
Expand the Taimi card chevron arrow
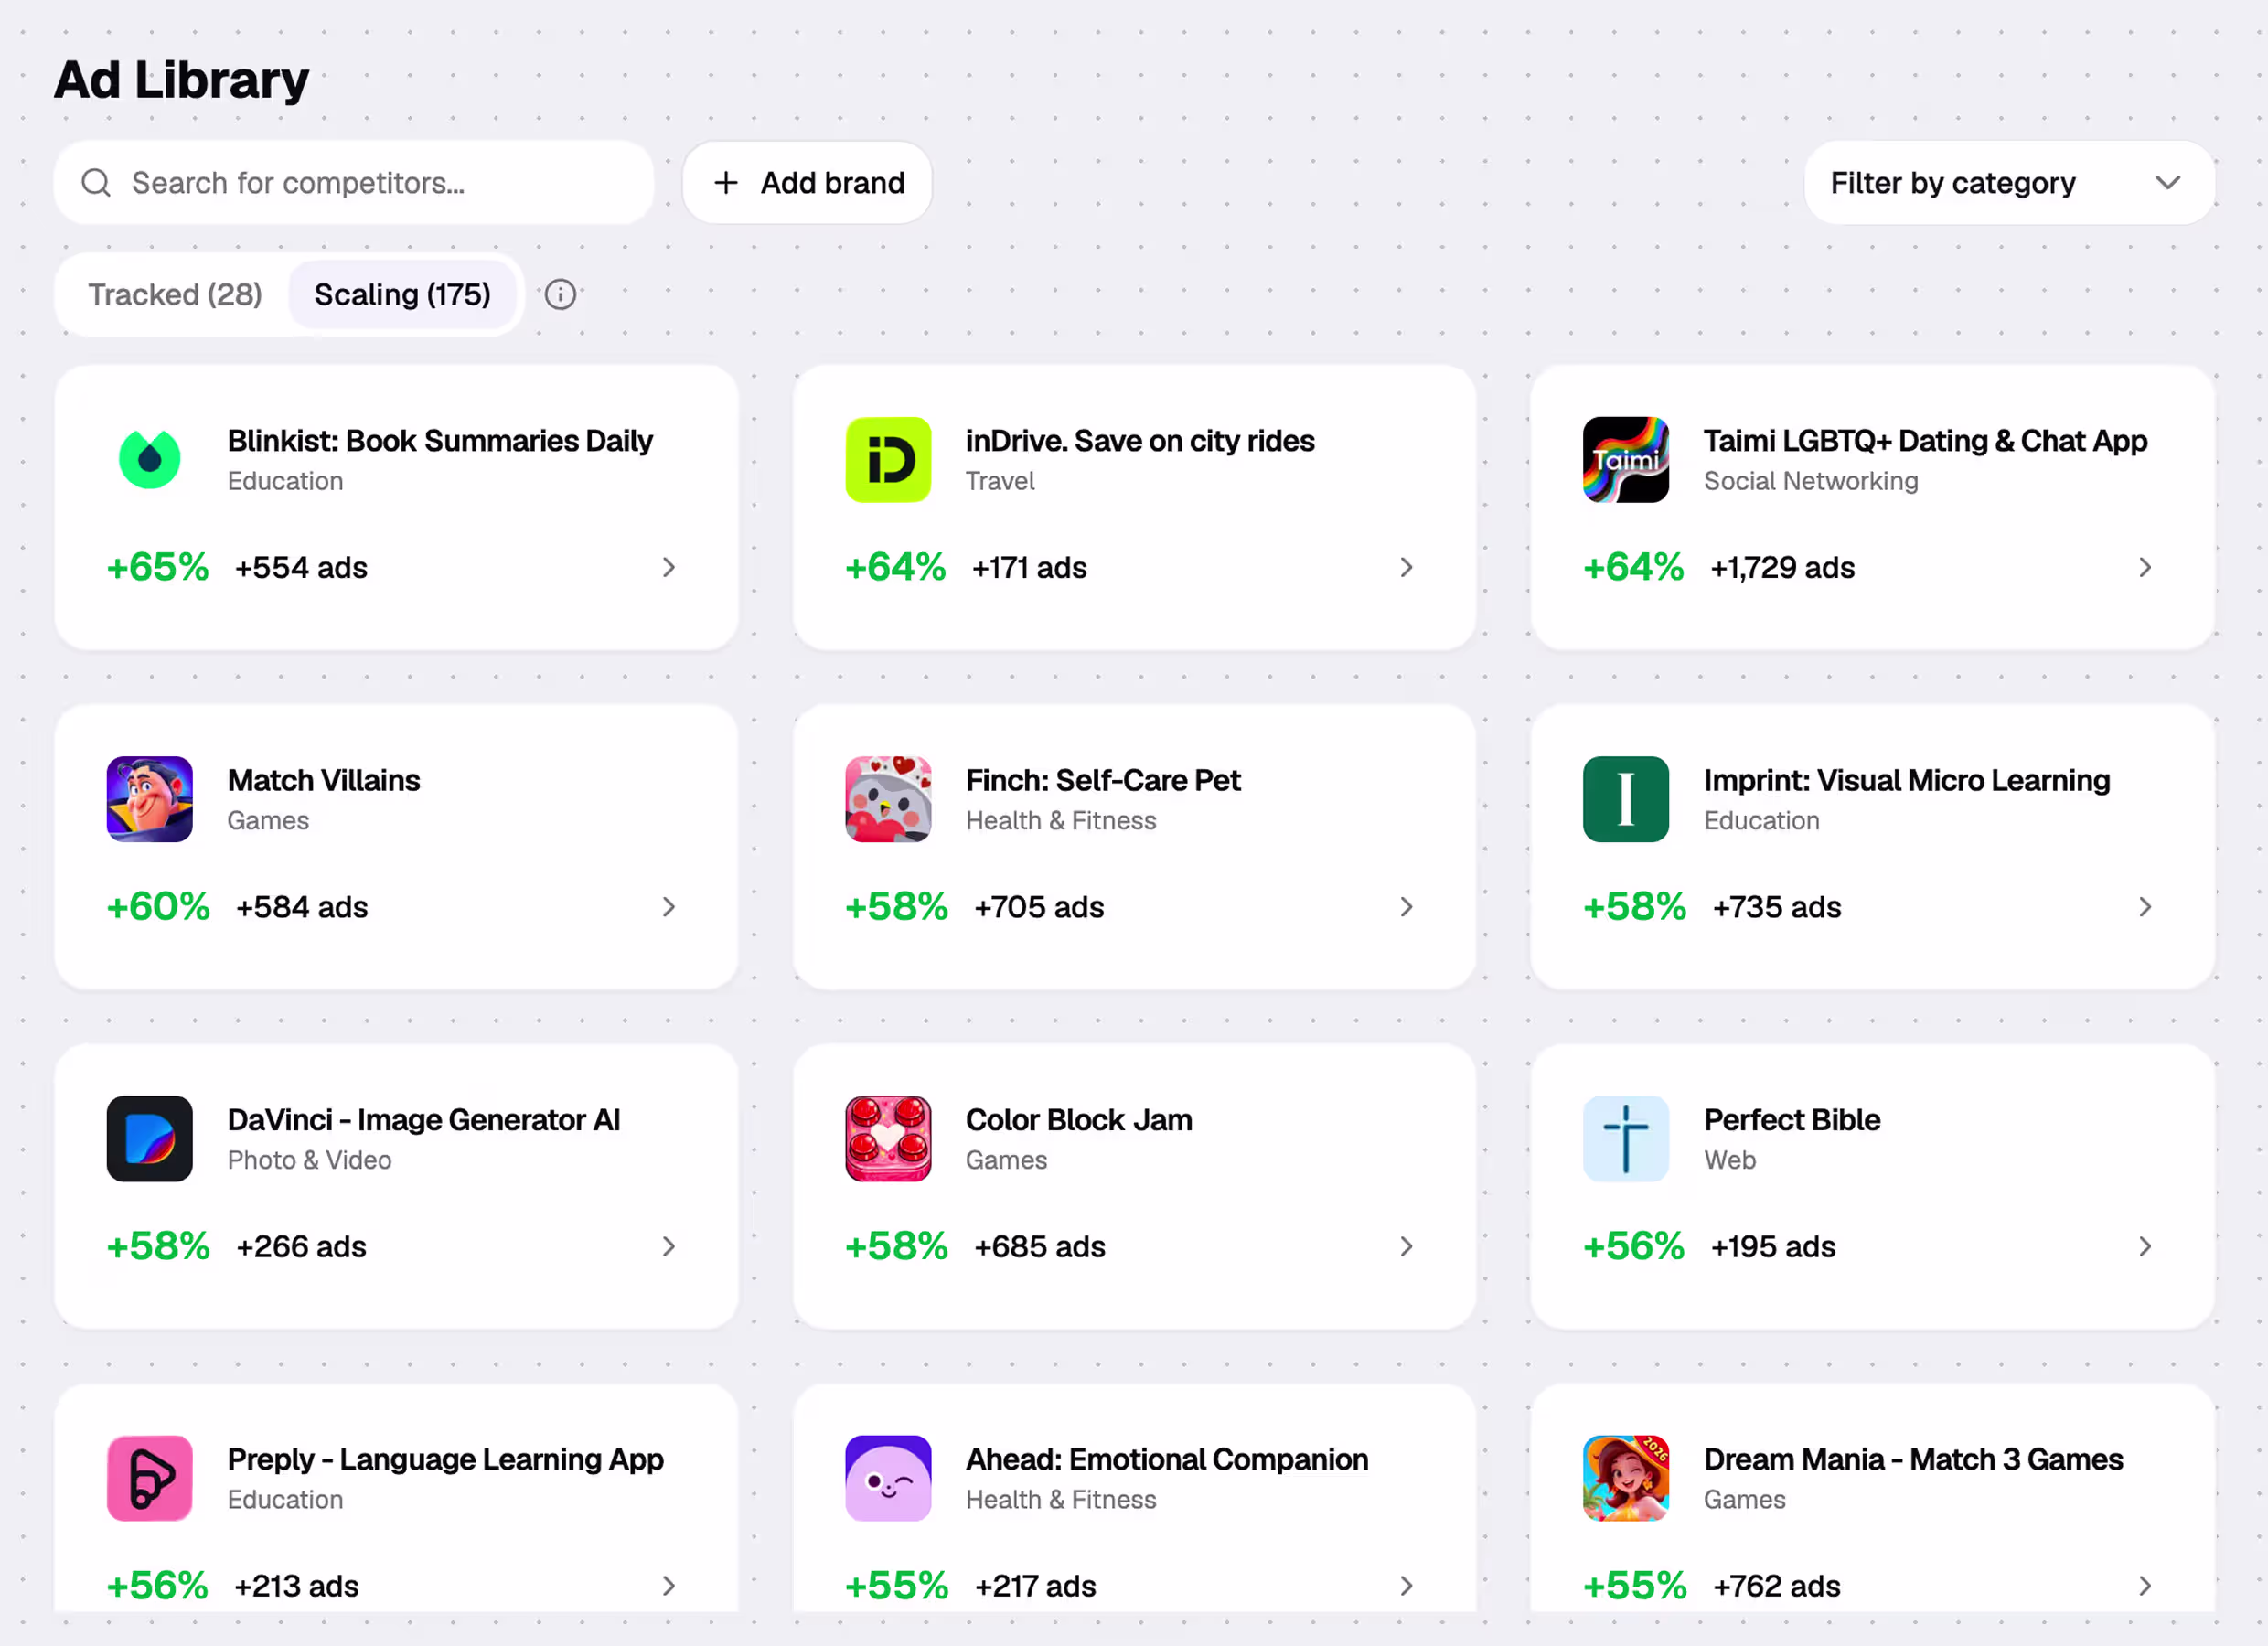click(2145, 567)
